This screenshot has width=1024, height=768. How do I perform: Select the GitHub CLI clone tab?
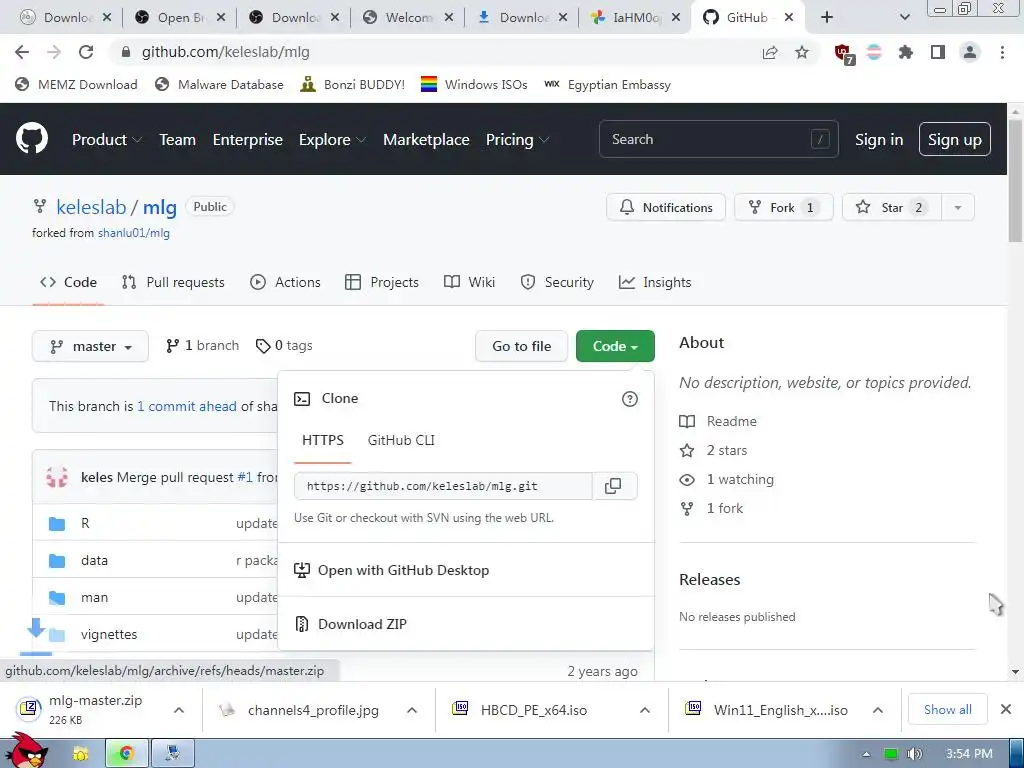pyautogui.click(x=401, y=440)
